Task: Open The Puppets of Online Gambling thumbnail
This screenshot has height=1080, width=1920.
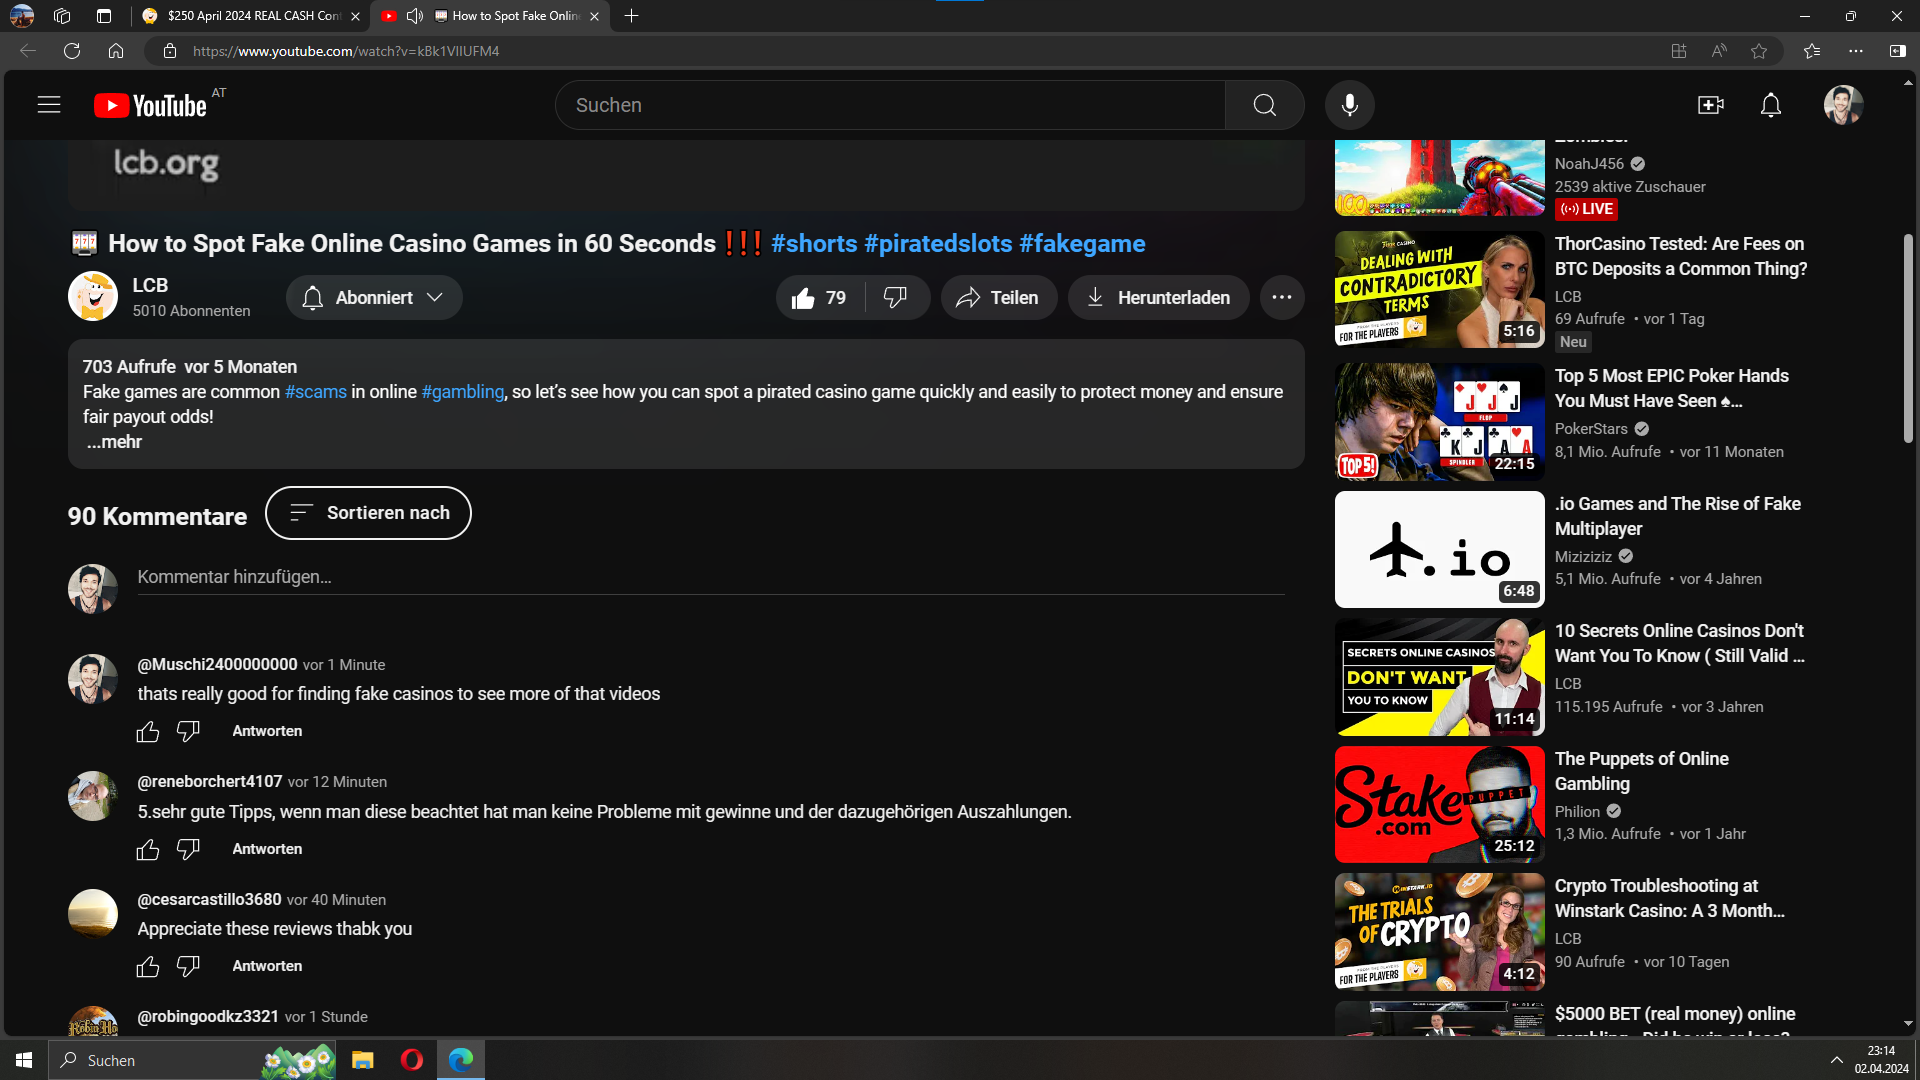Action: point(1440,804)
